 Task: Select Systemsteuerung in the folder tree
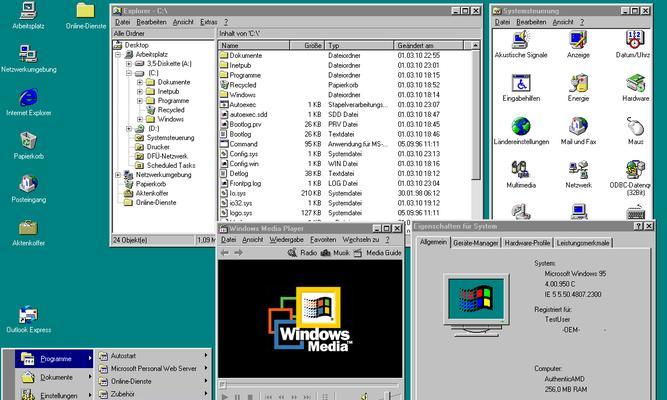click(x=165, y=138)
